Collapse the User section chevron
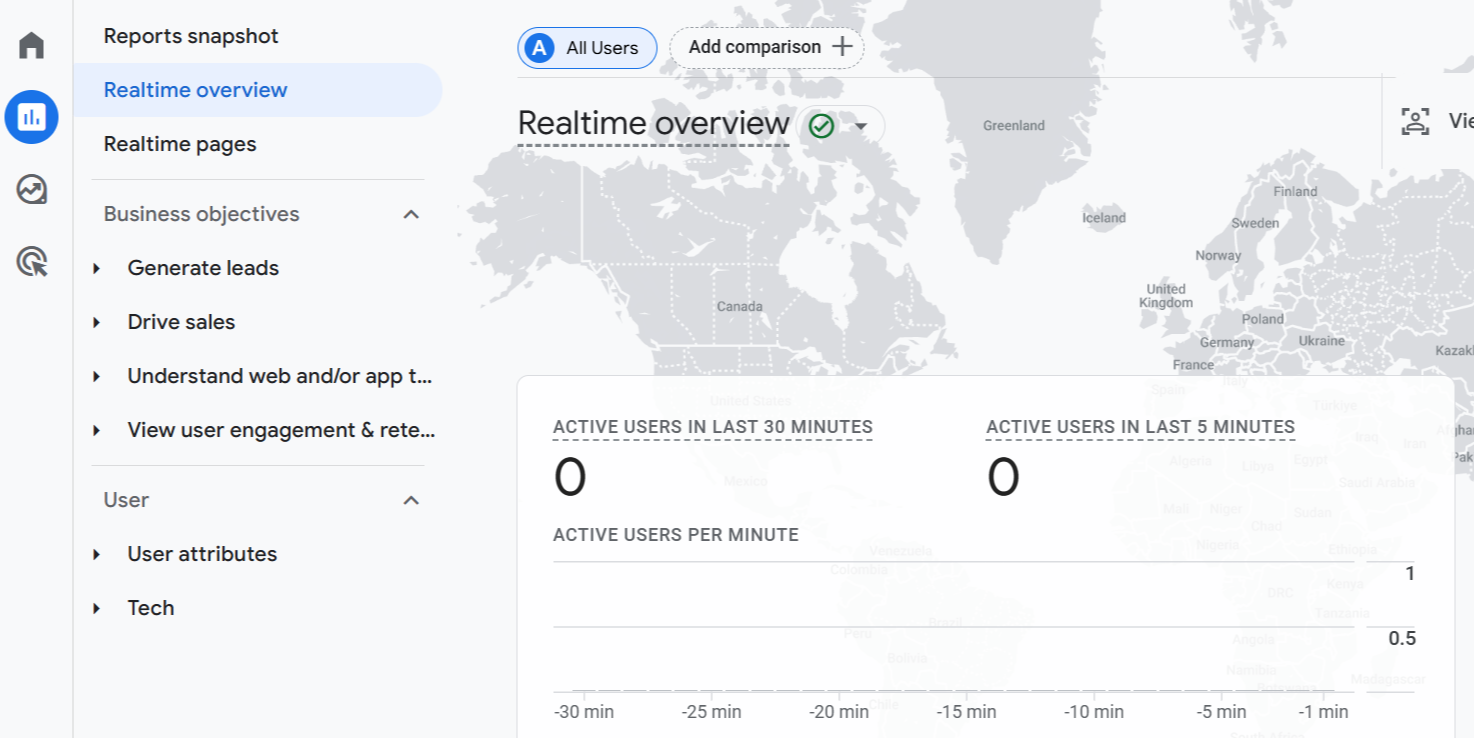The image size is (1474, 738). pyautogui.click(x=411, y=500)
